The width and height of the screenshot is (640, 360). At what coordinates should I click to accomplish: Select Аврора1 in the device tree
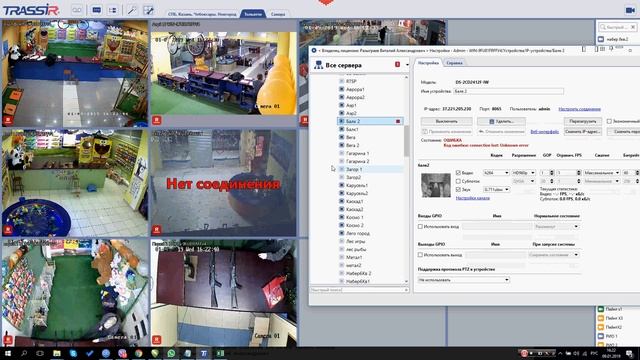[355, 89]
